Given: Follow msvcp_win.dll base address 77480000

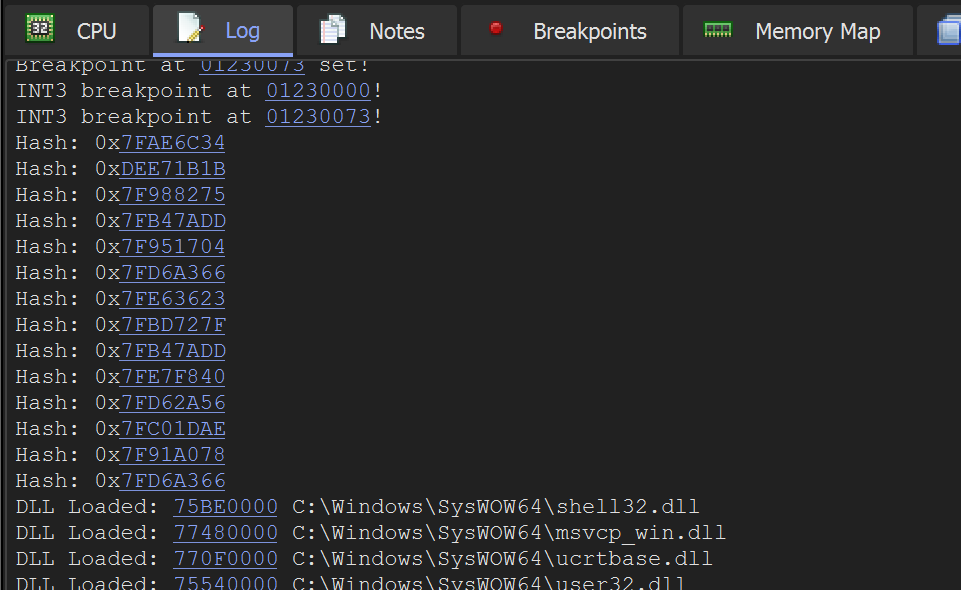Looking at the screenshot, I should (225, 533).
